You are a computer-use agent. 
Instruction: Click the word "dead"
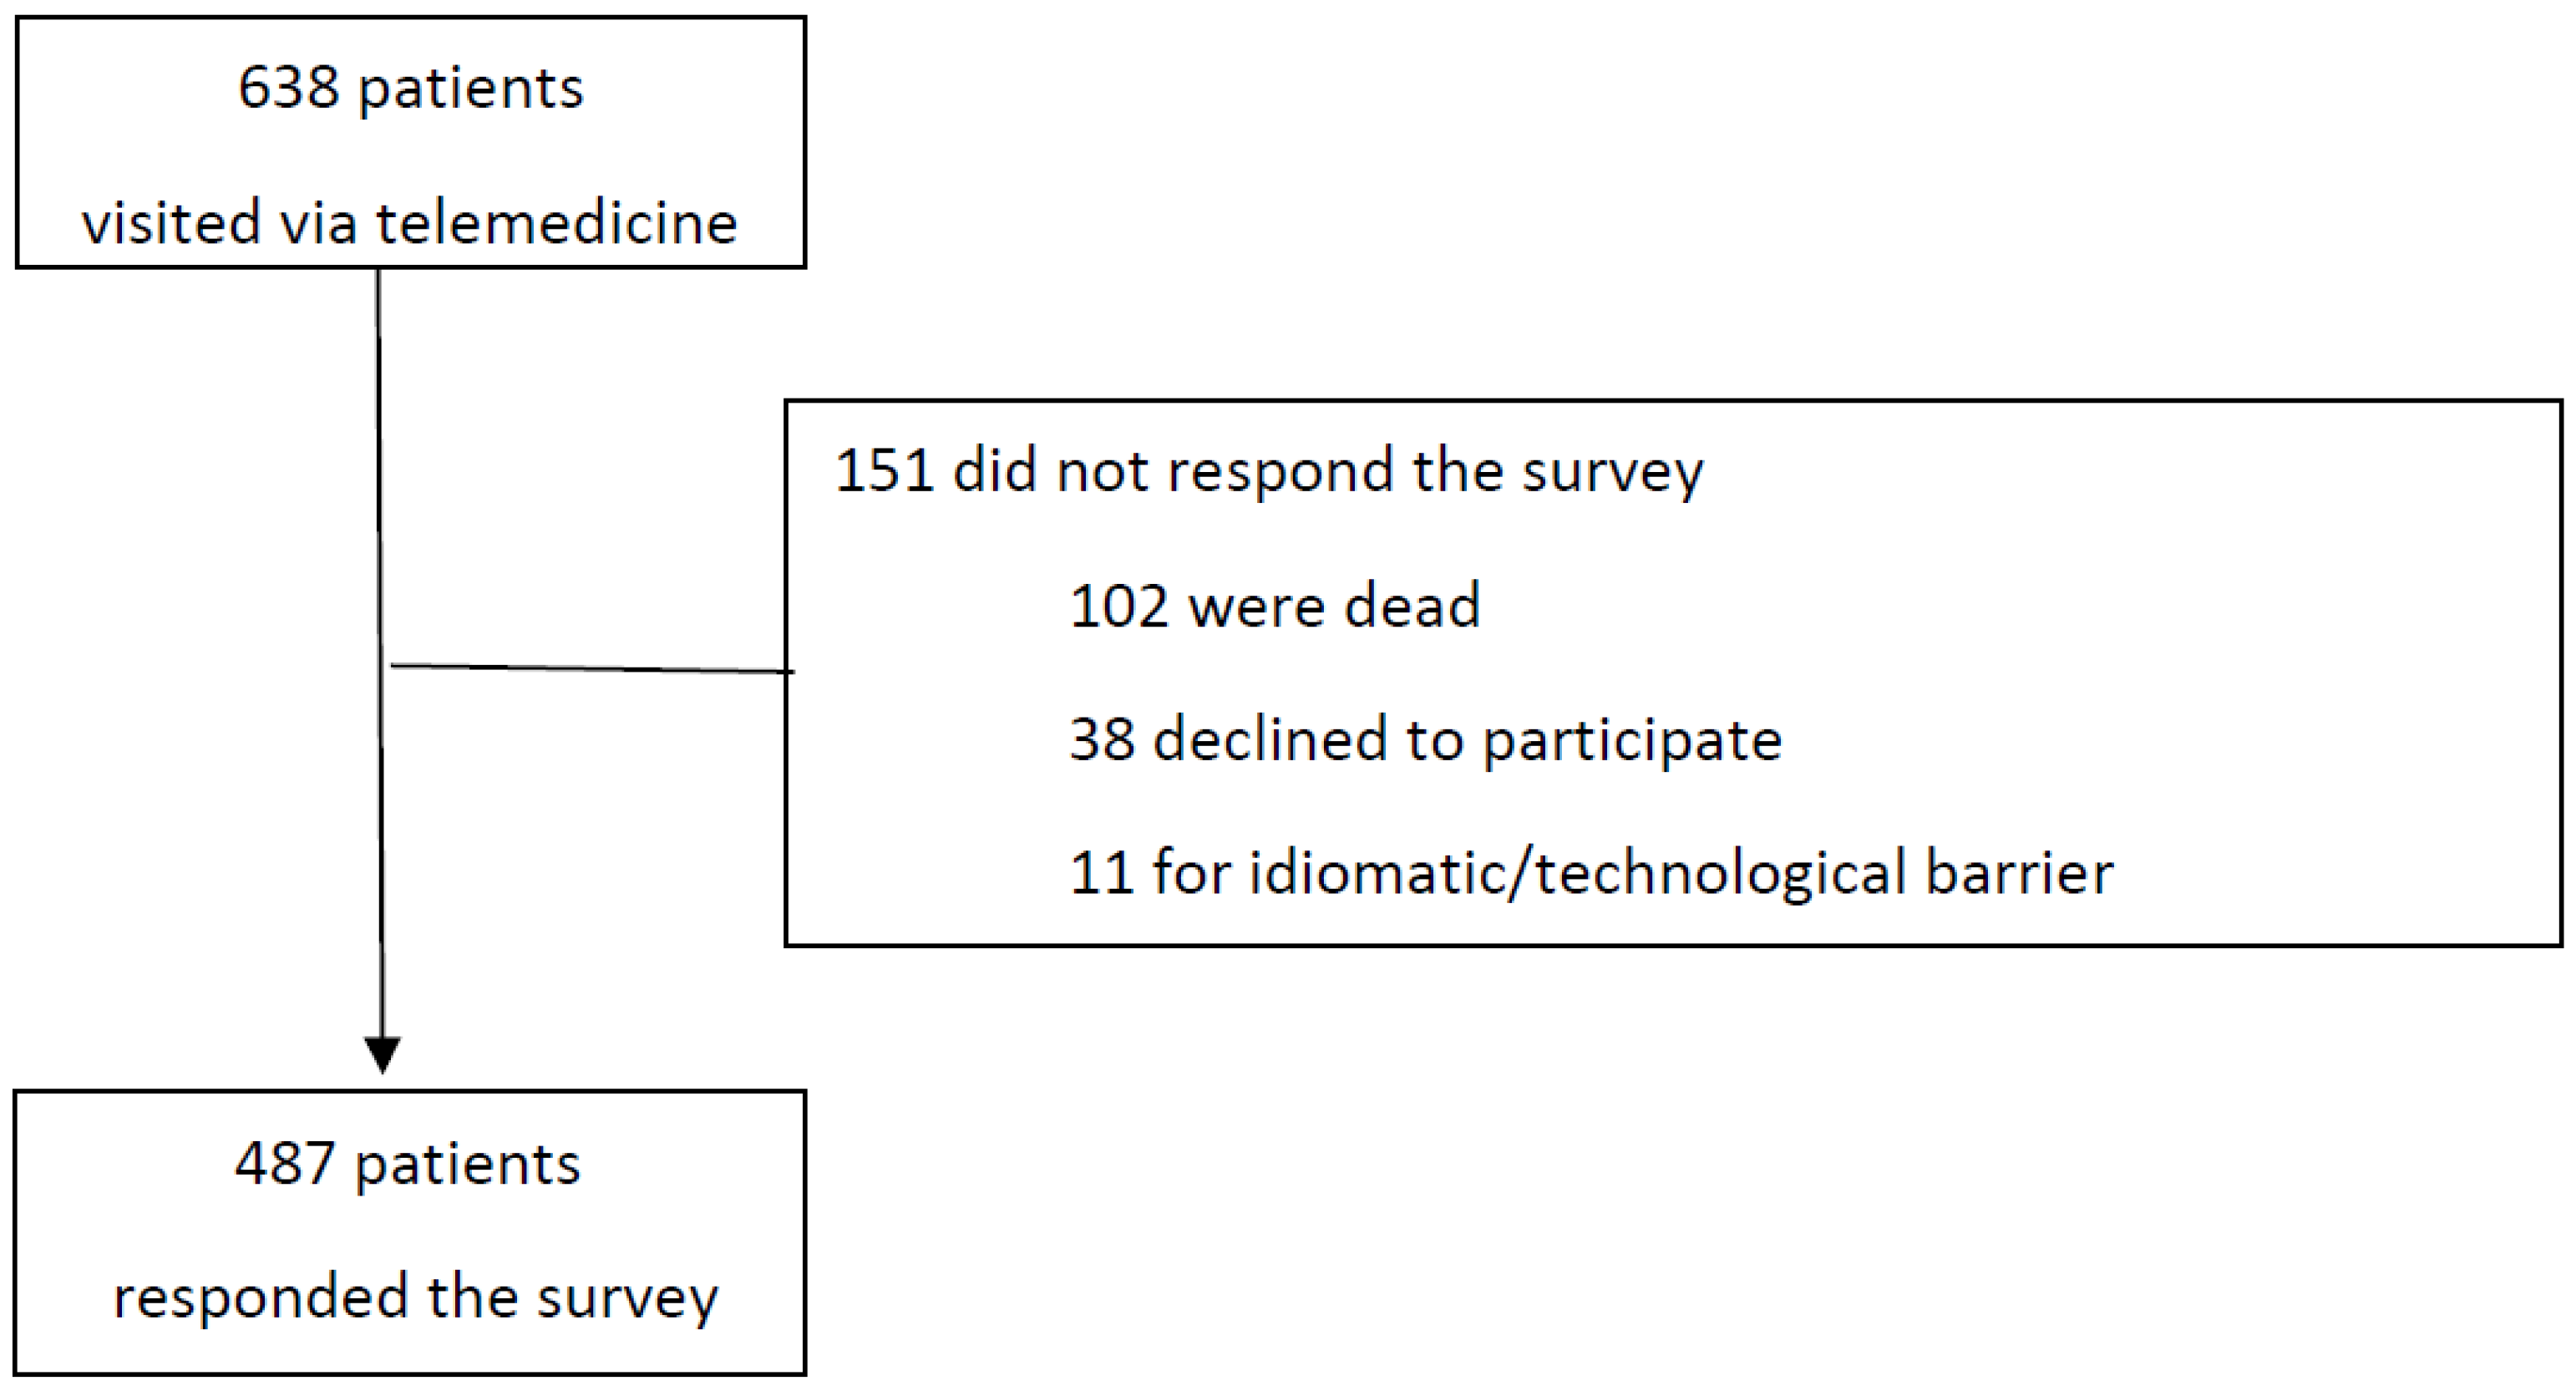(x=1412, y=606)
